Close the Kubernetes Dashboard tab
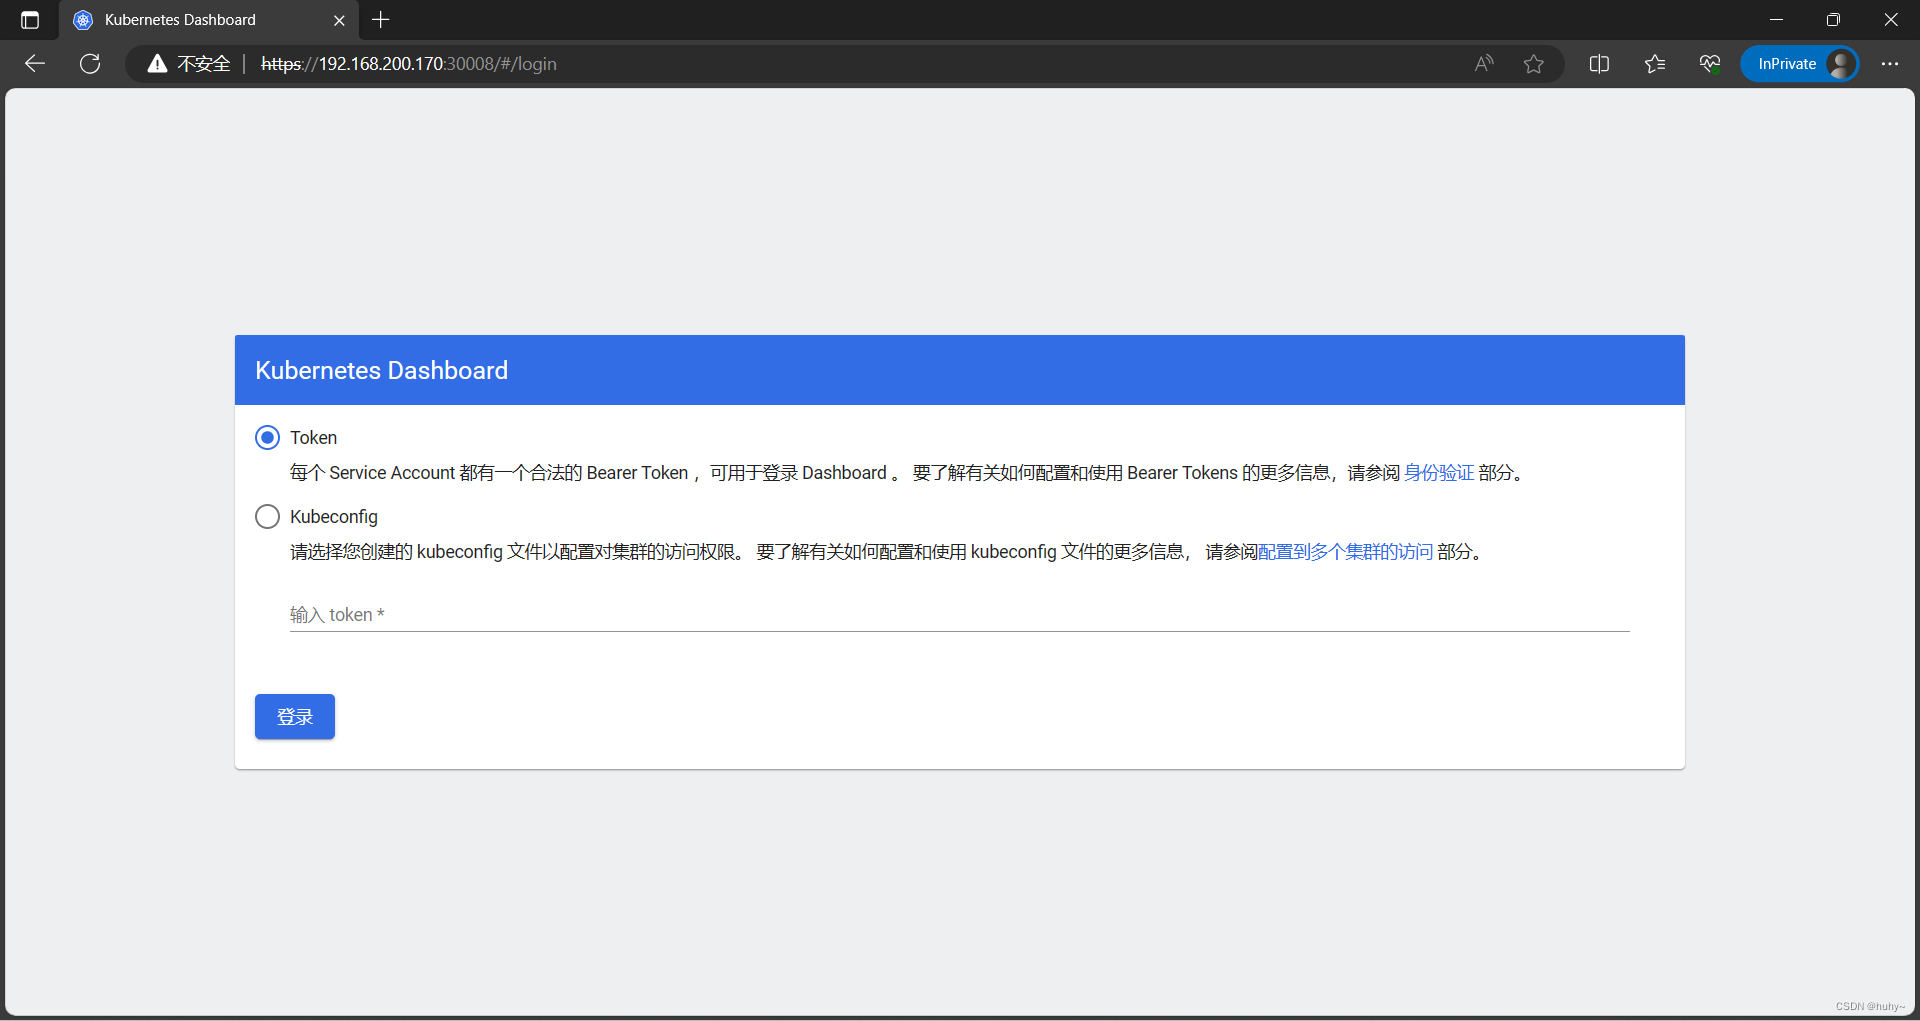Image resolution: width=1920 pixels, height=1021 pixels. coord(339,20)
